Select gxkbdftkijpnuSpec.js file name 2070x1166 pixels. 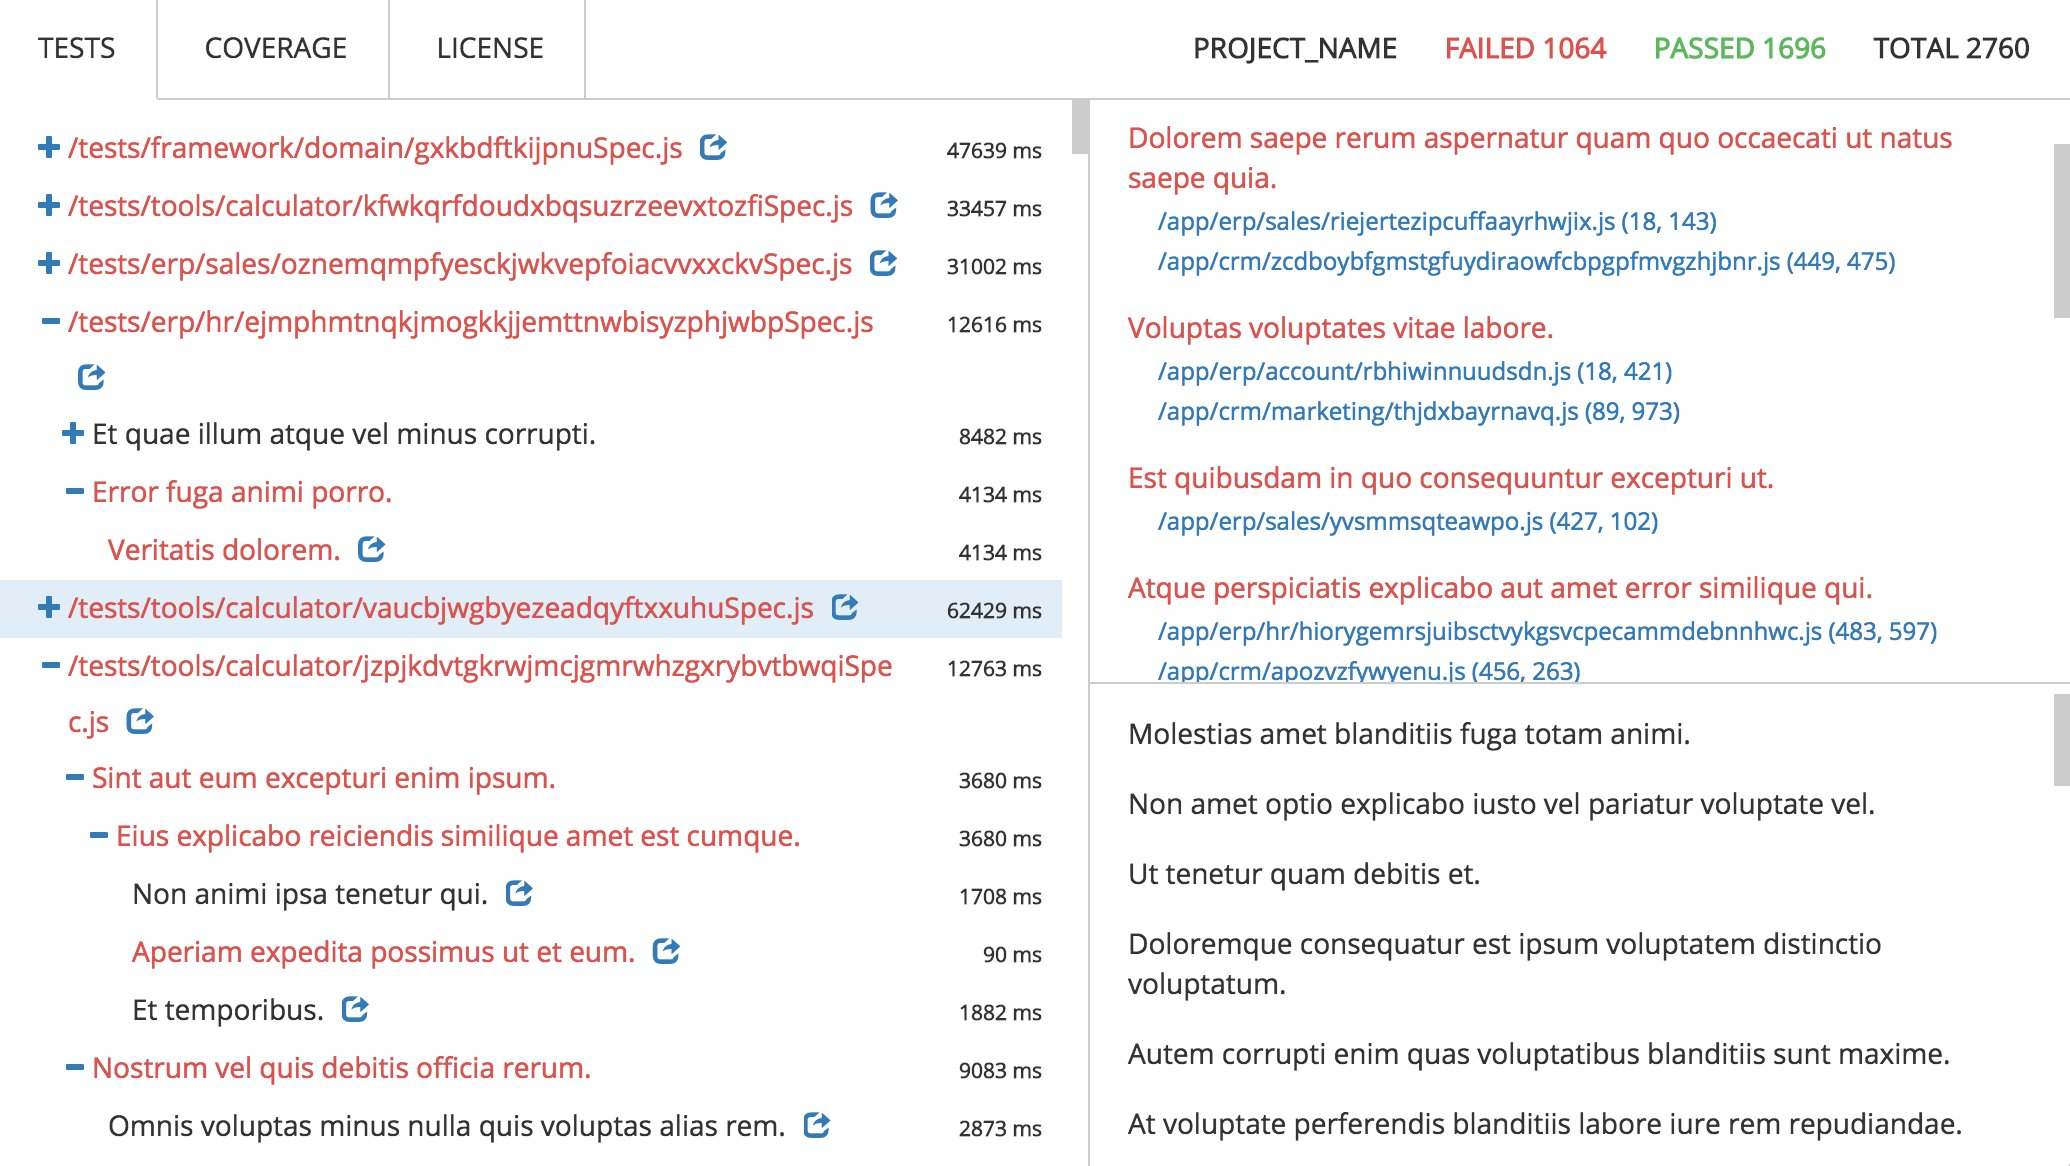point(375,147)
